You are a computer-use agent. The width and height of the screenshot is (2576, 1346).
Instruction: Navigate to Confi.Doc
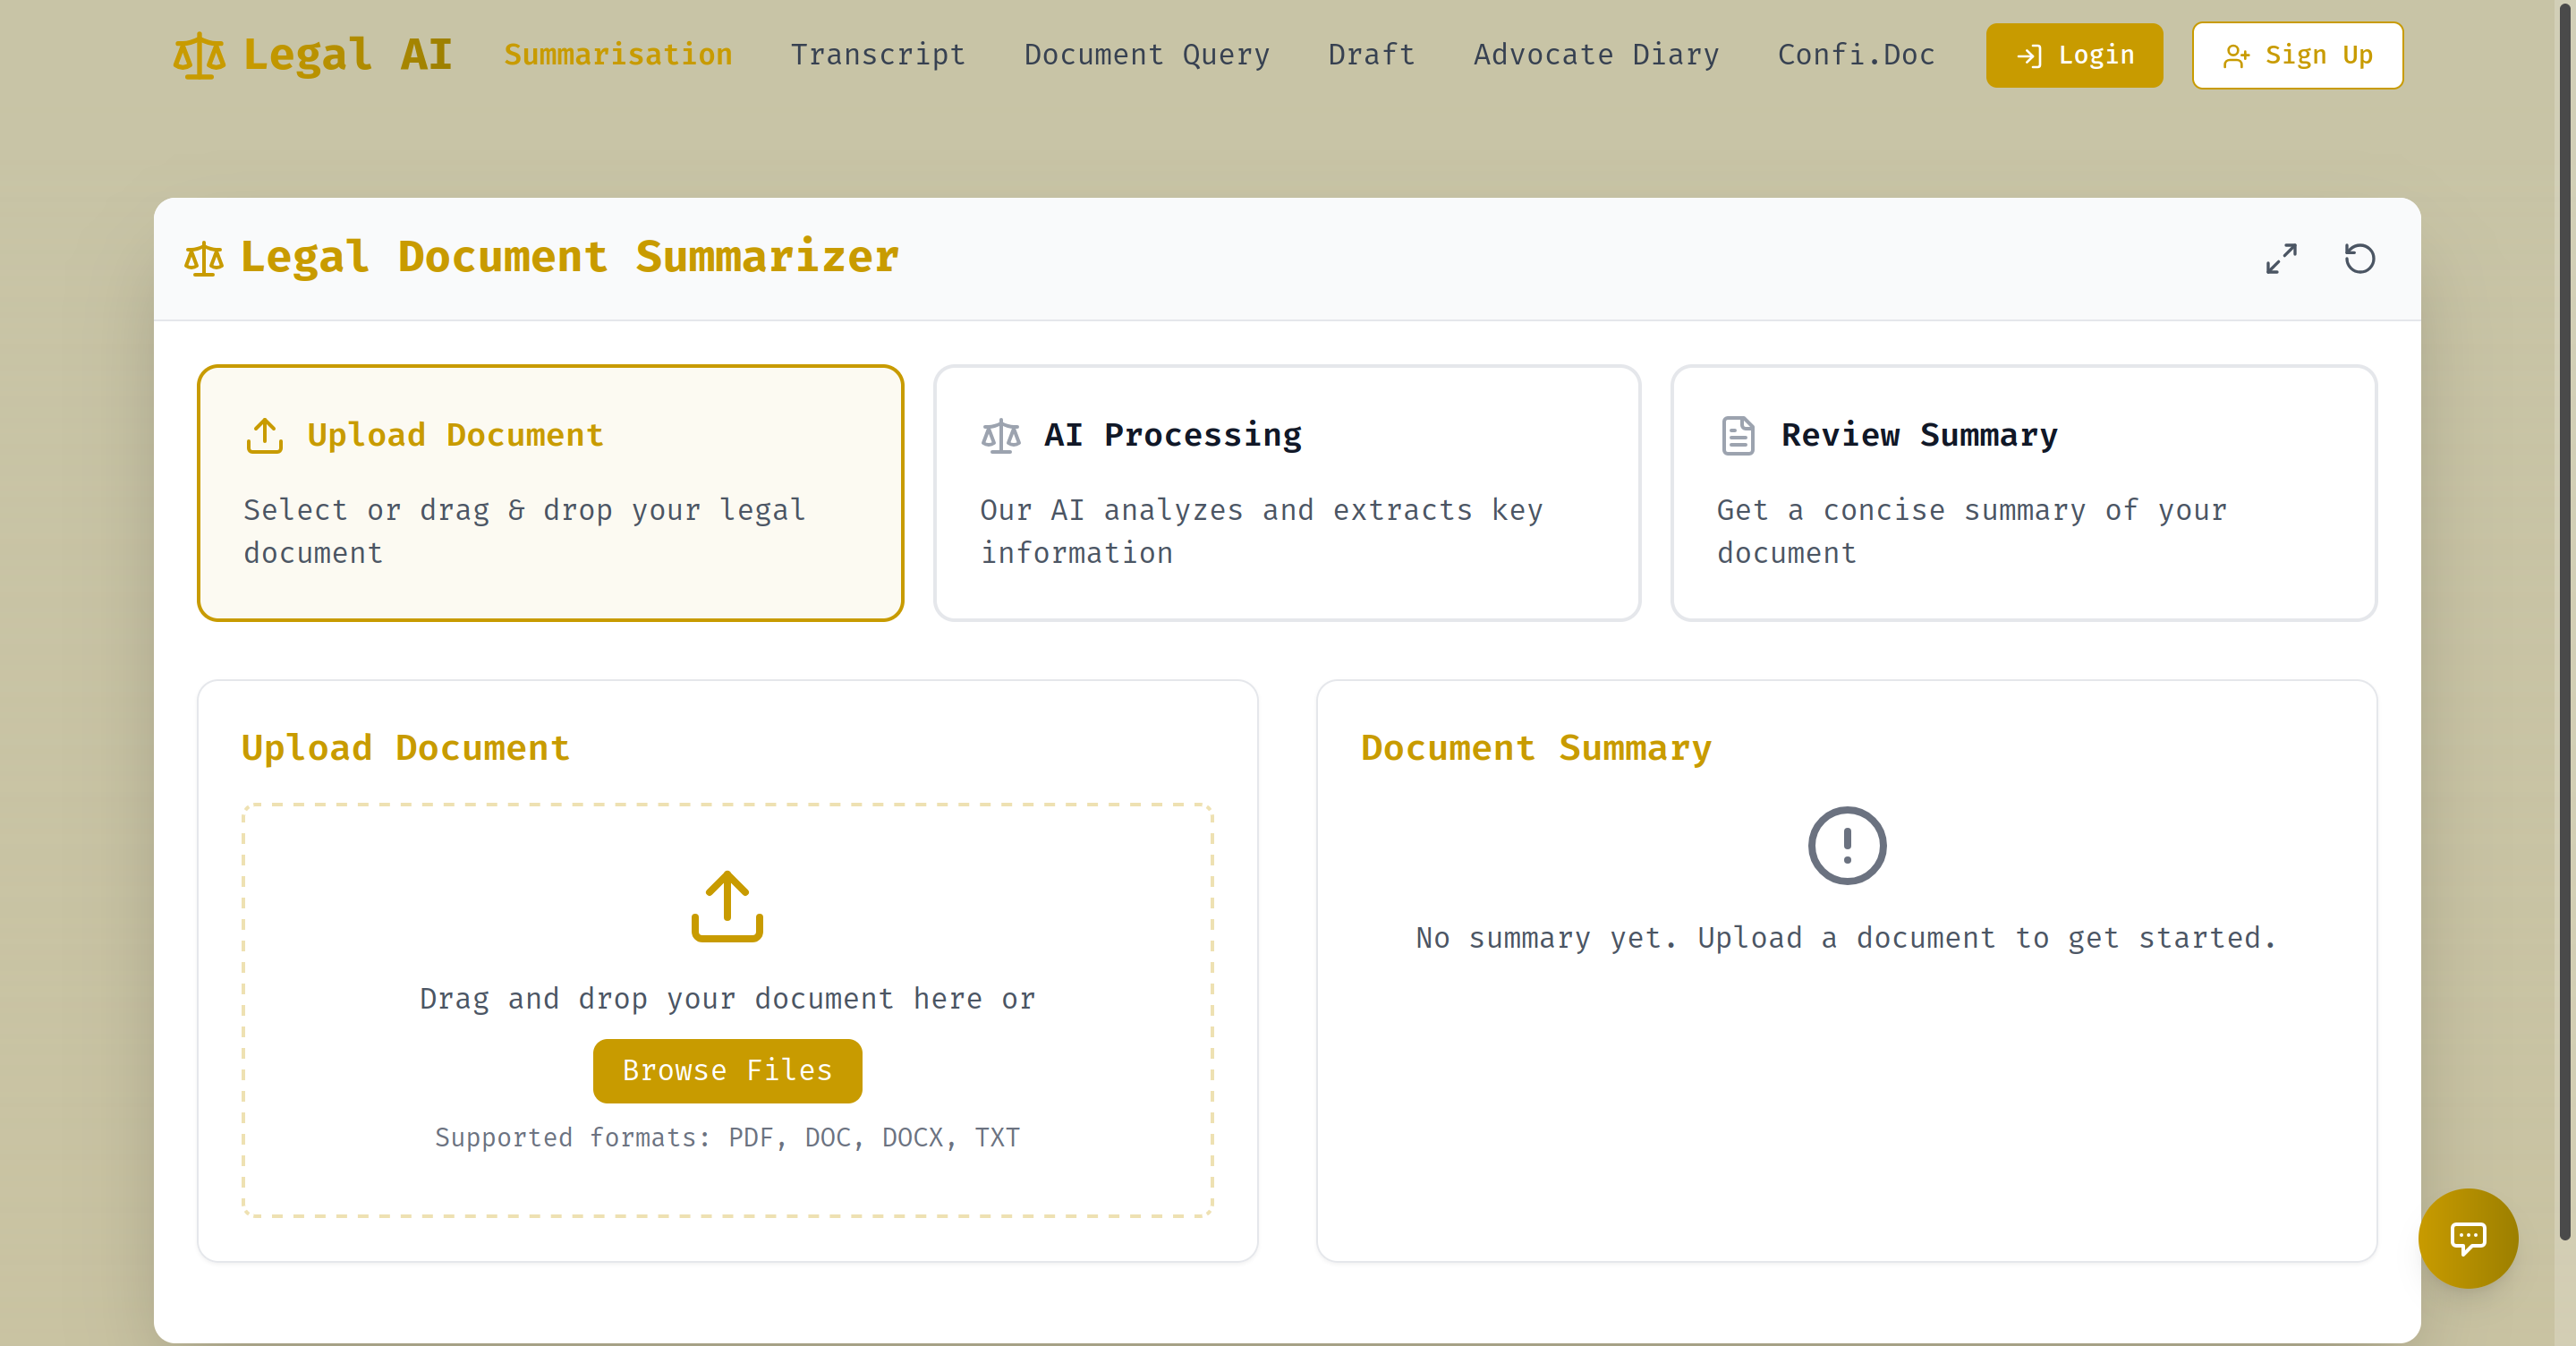point(1856,55)
